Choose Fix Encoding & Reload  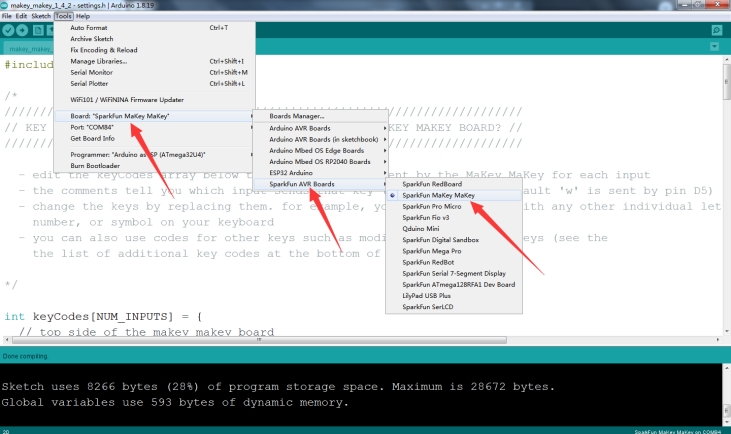point(155,50)
